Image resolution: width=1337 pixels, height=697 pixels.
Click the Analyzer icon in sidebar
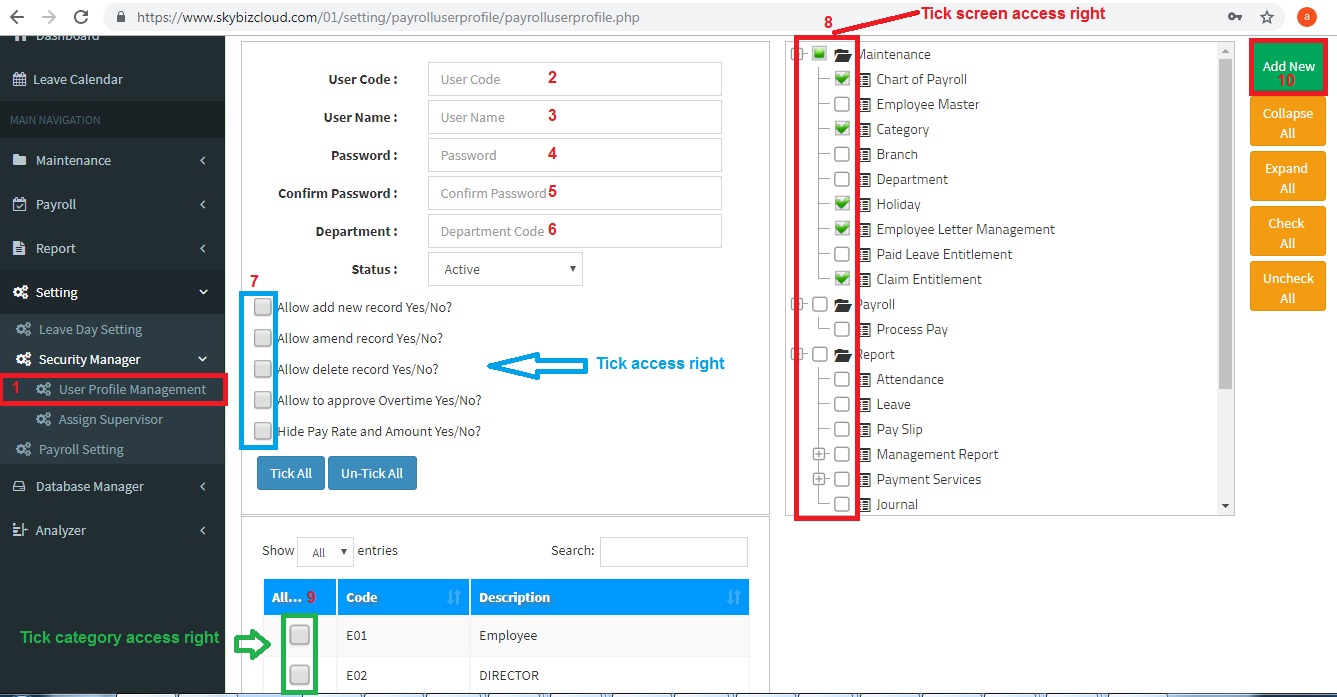[19, 531]
